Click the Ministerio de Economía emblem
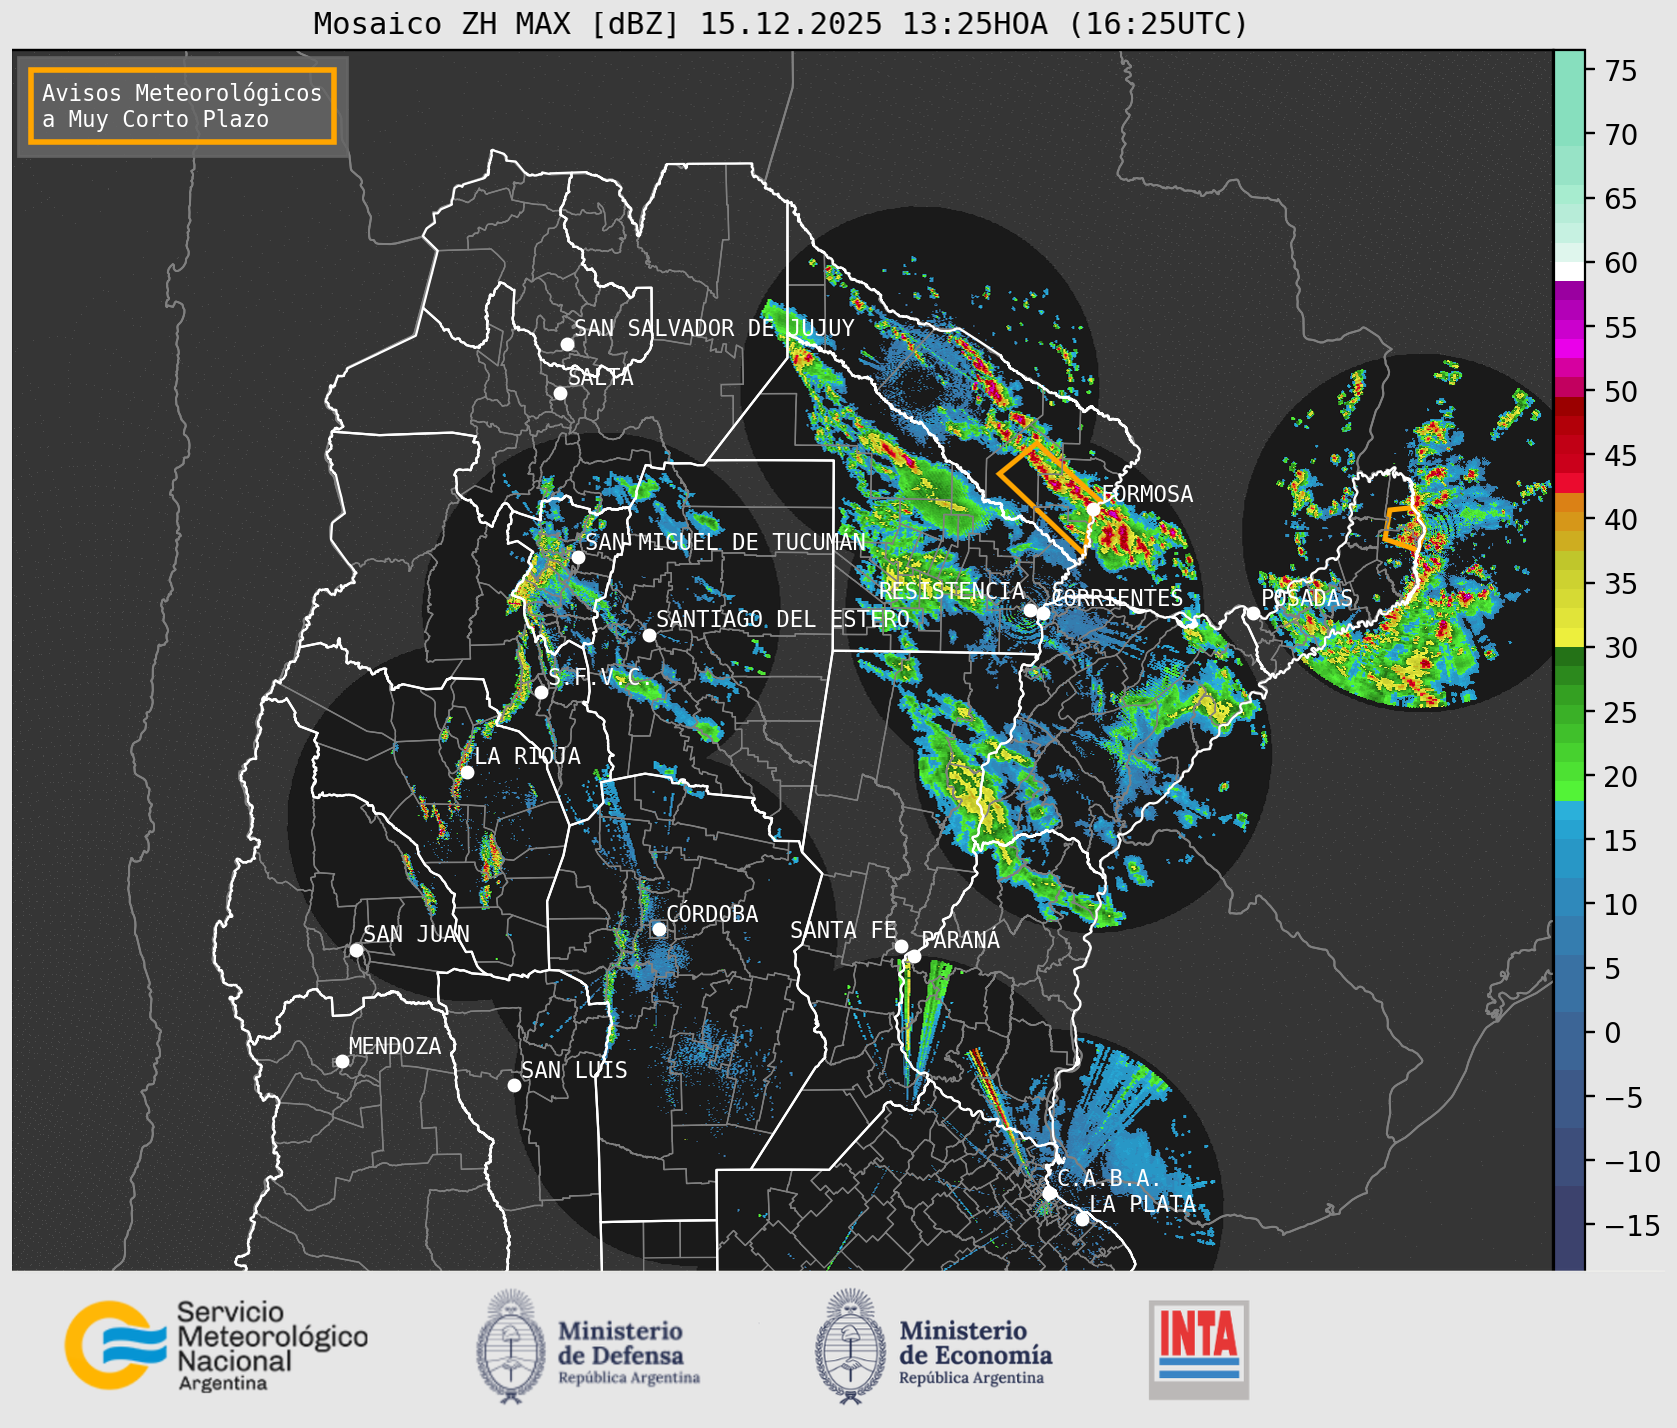This screenshot has height=1428, width=1677. (851, 1345)
